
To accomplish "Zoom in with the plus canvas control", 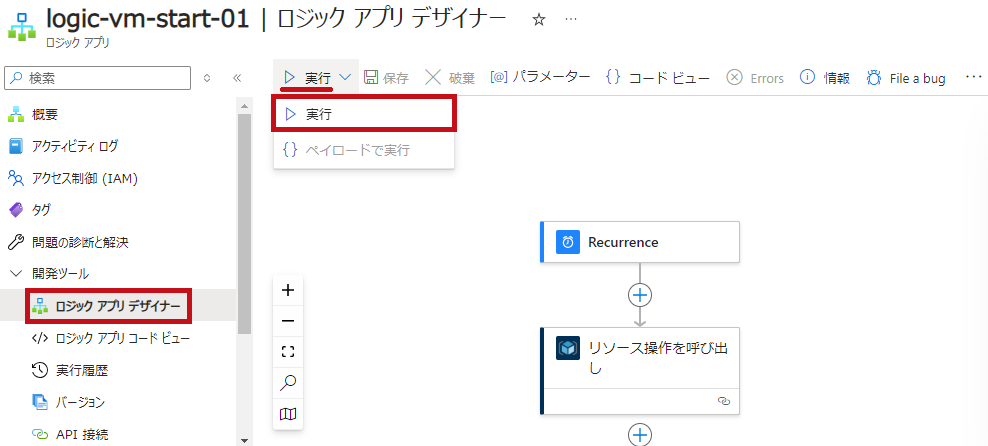I will 288,290.
